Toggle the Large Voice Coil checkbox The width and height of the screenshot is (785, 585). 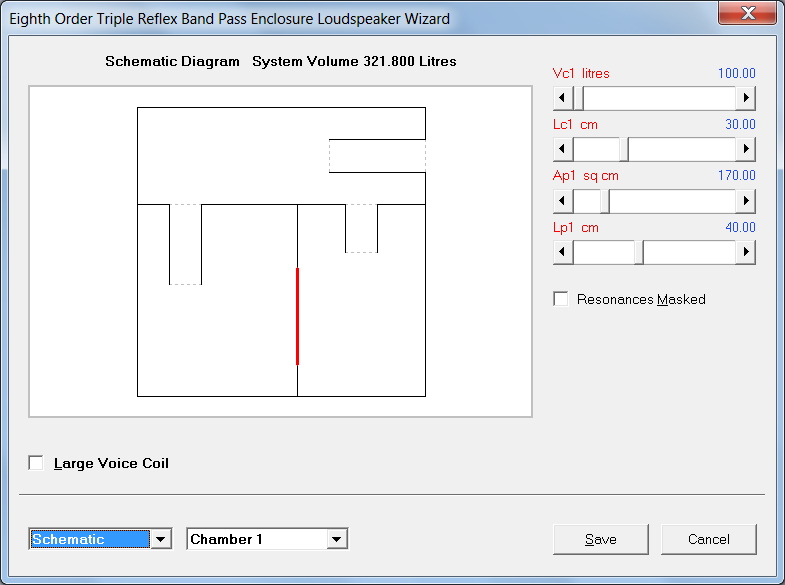coord(36,463)
